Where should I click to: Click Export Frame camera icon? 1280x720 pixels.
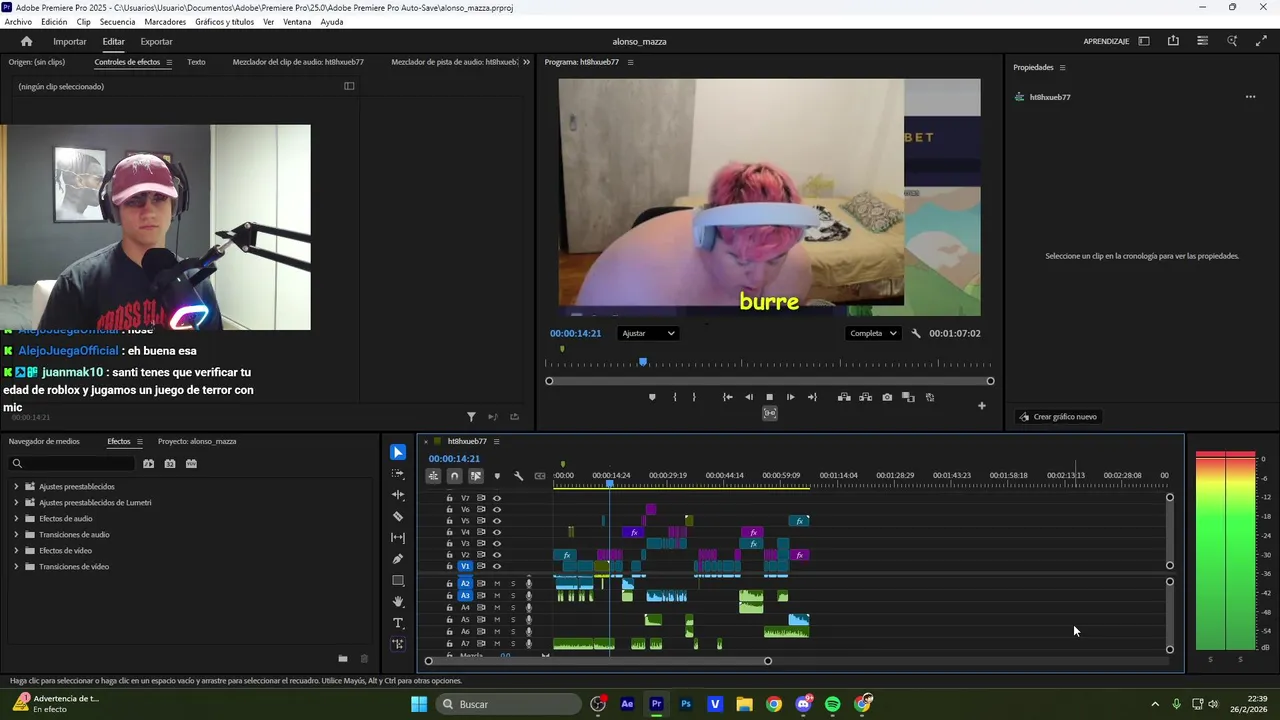887,397
